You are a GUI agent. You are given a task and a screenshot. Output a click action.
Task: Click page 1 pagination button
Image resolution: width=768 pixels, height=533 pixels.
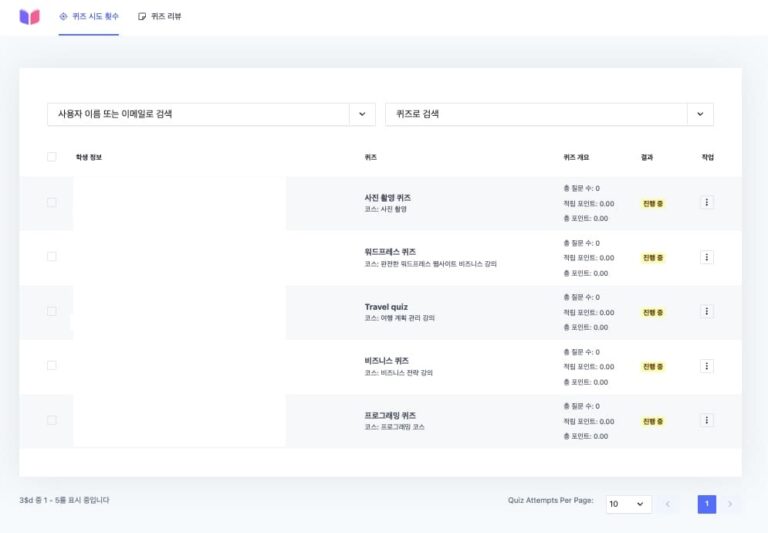pos(707,504)
